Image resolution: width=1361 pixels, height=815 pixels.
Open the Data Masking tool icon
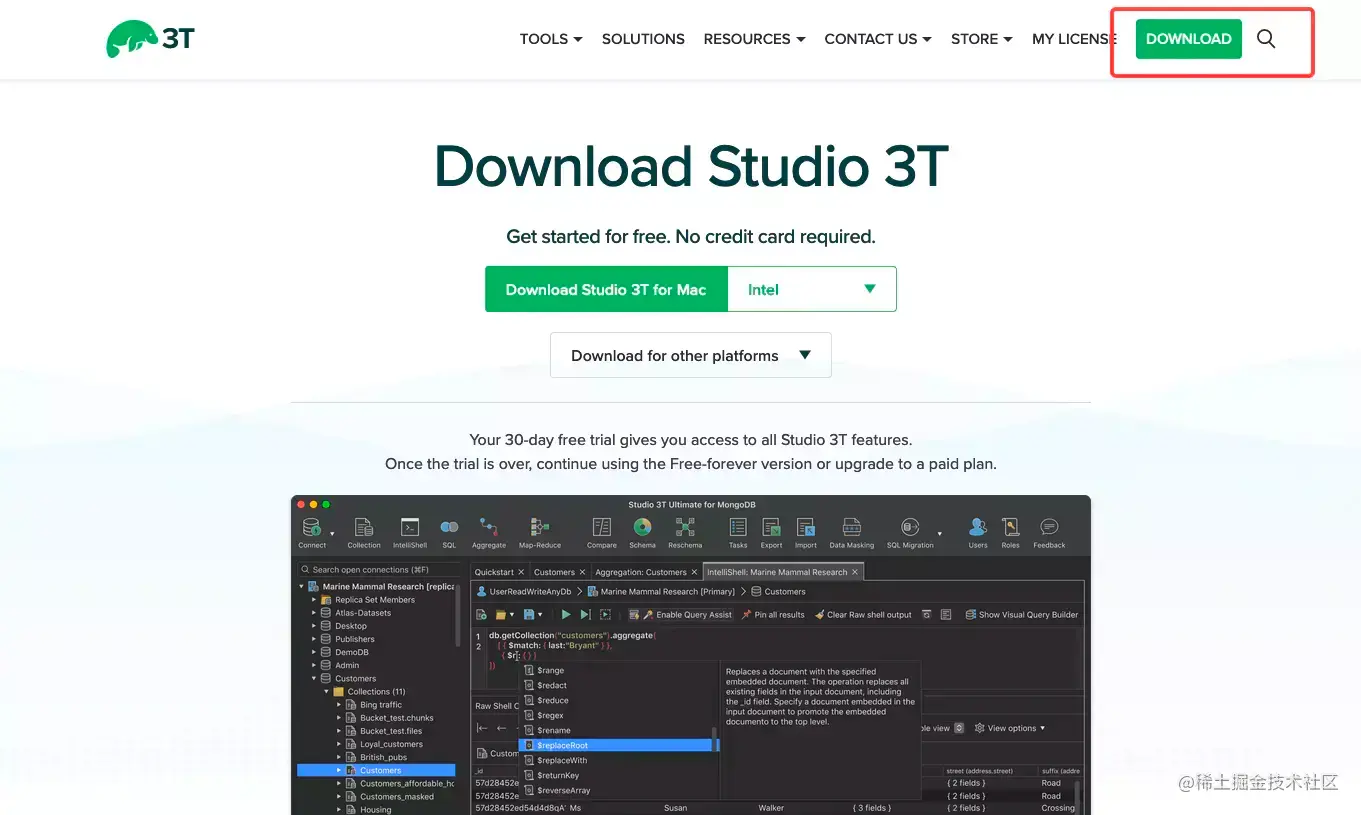pyautogui.click(x=852, y=532)
